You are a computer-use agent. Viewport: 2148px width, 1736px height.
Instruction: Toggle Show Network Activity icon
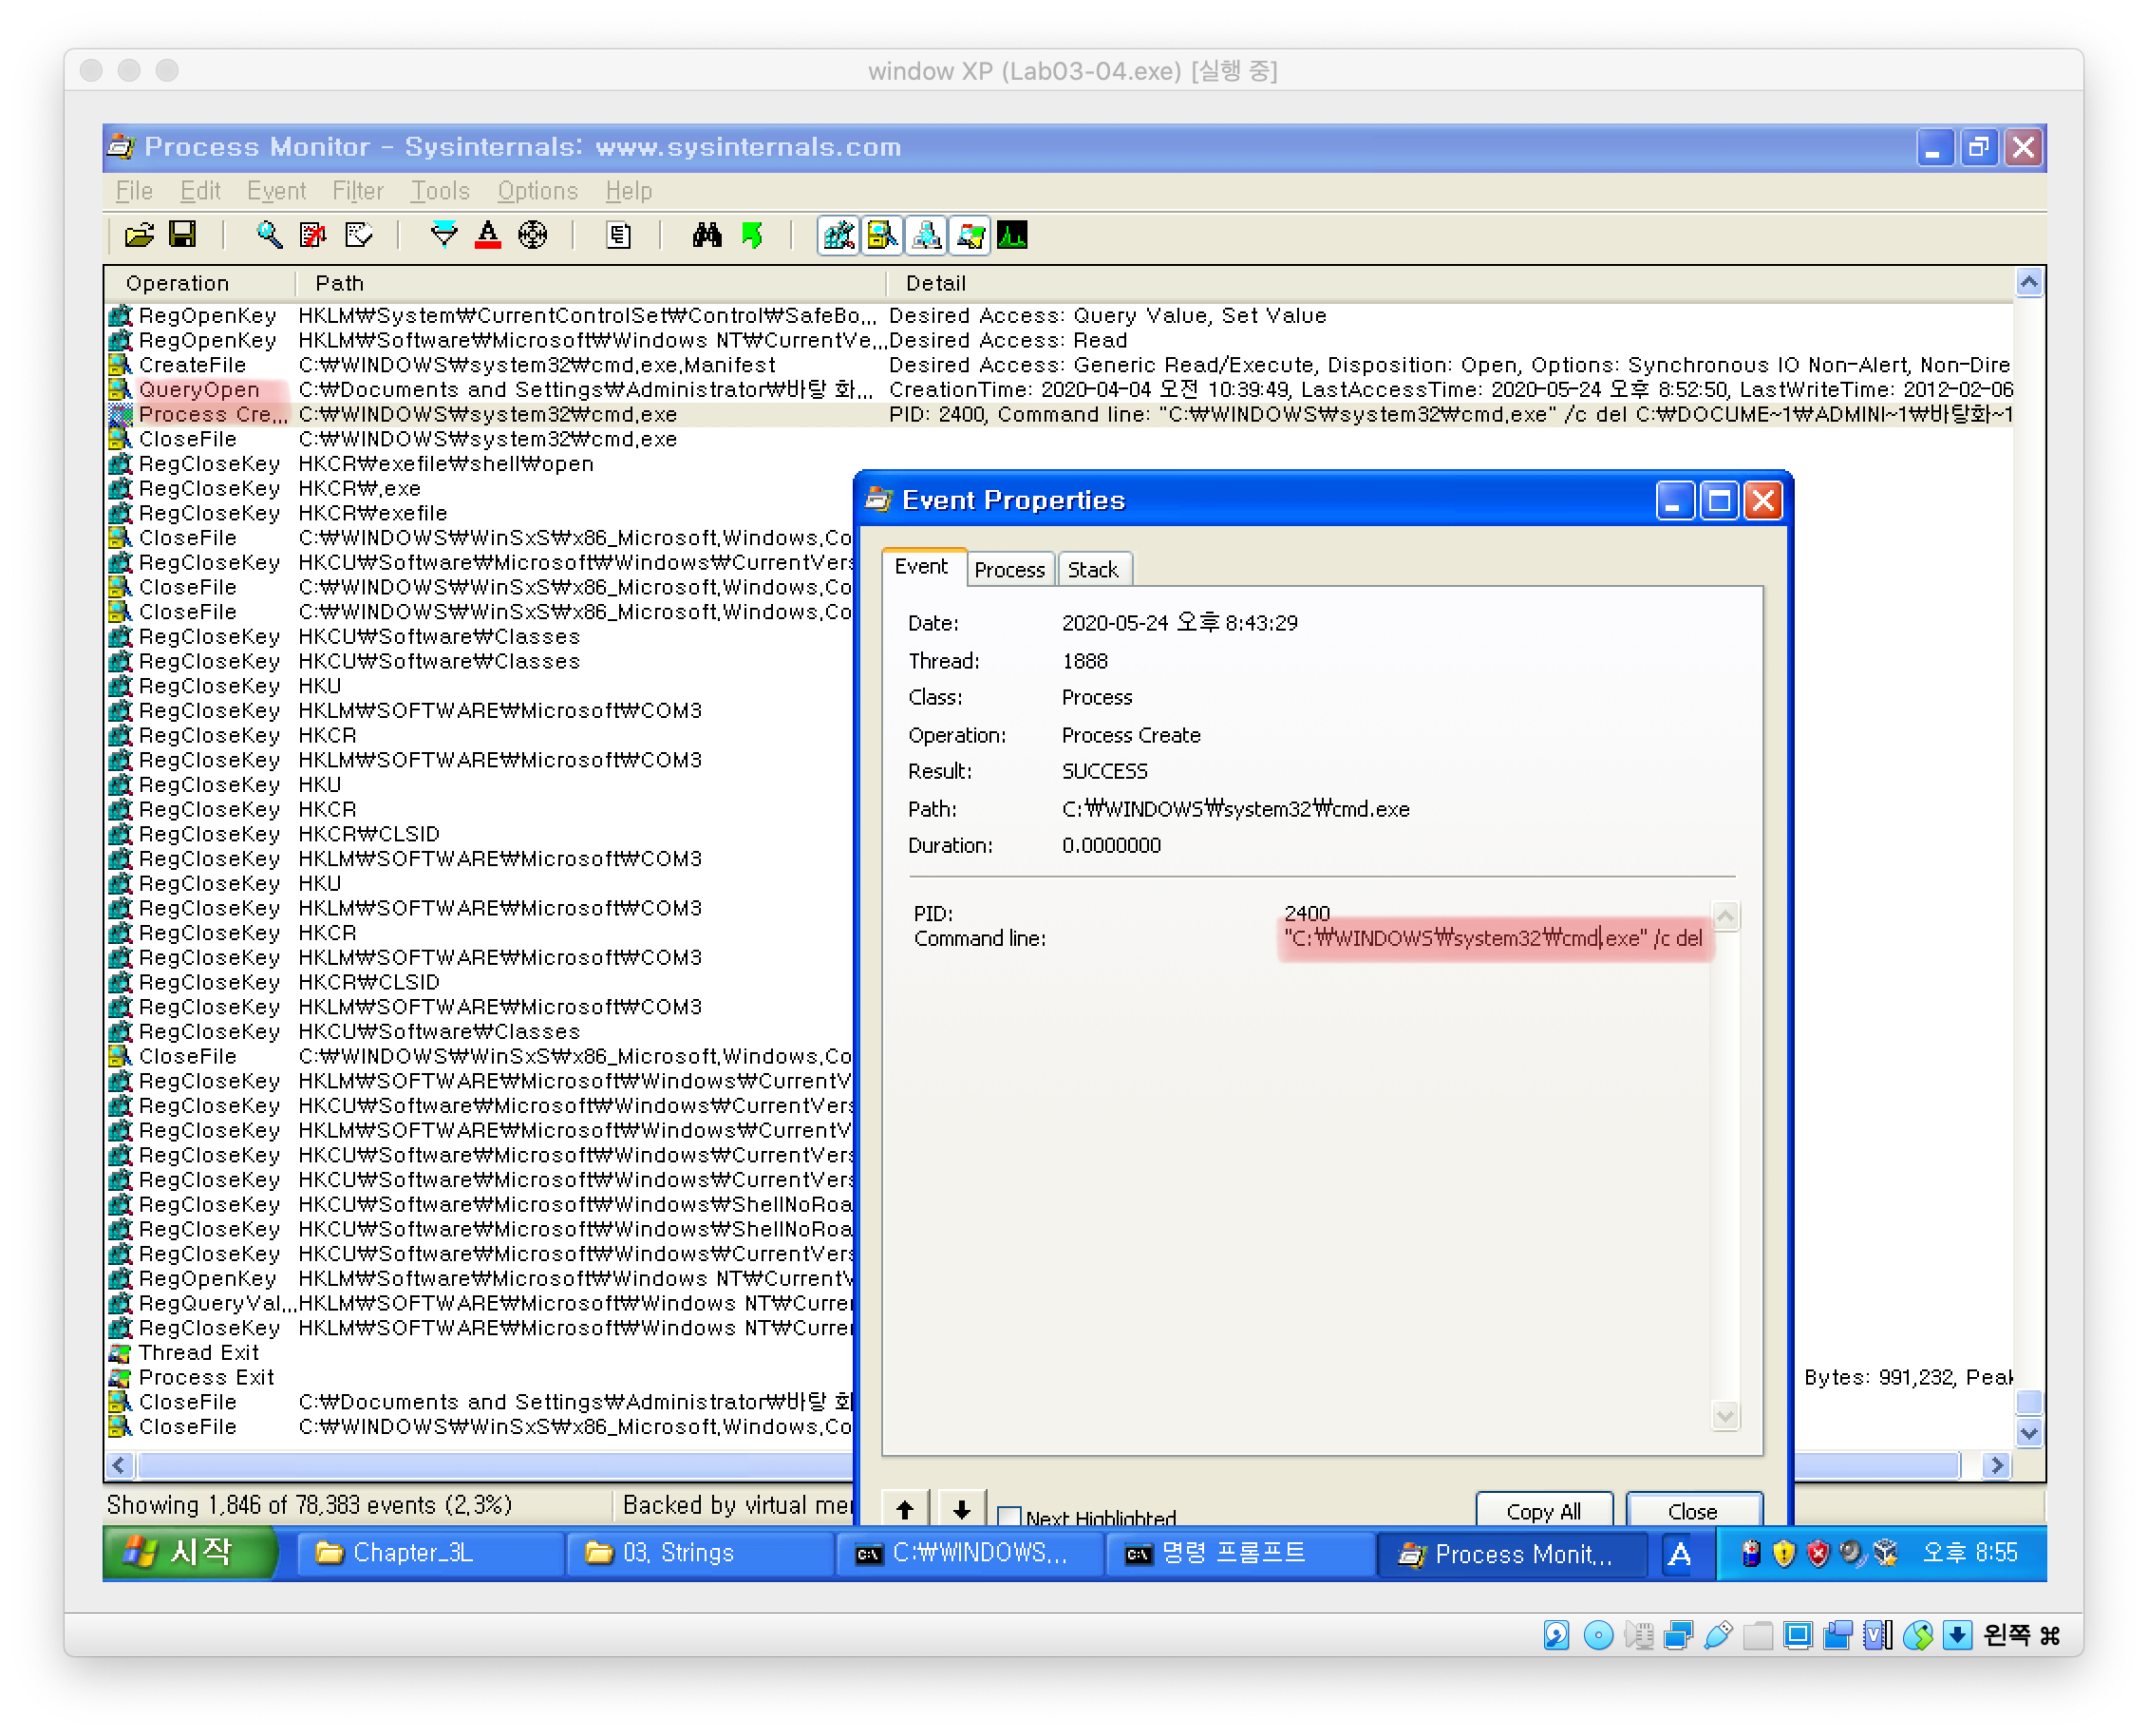coord(927,236)
